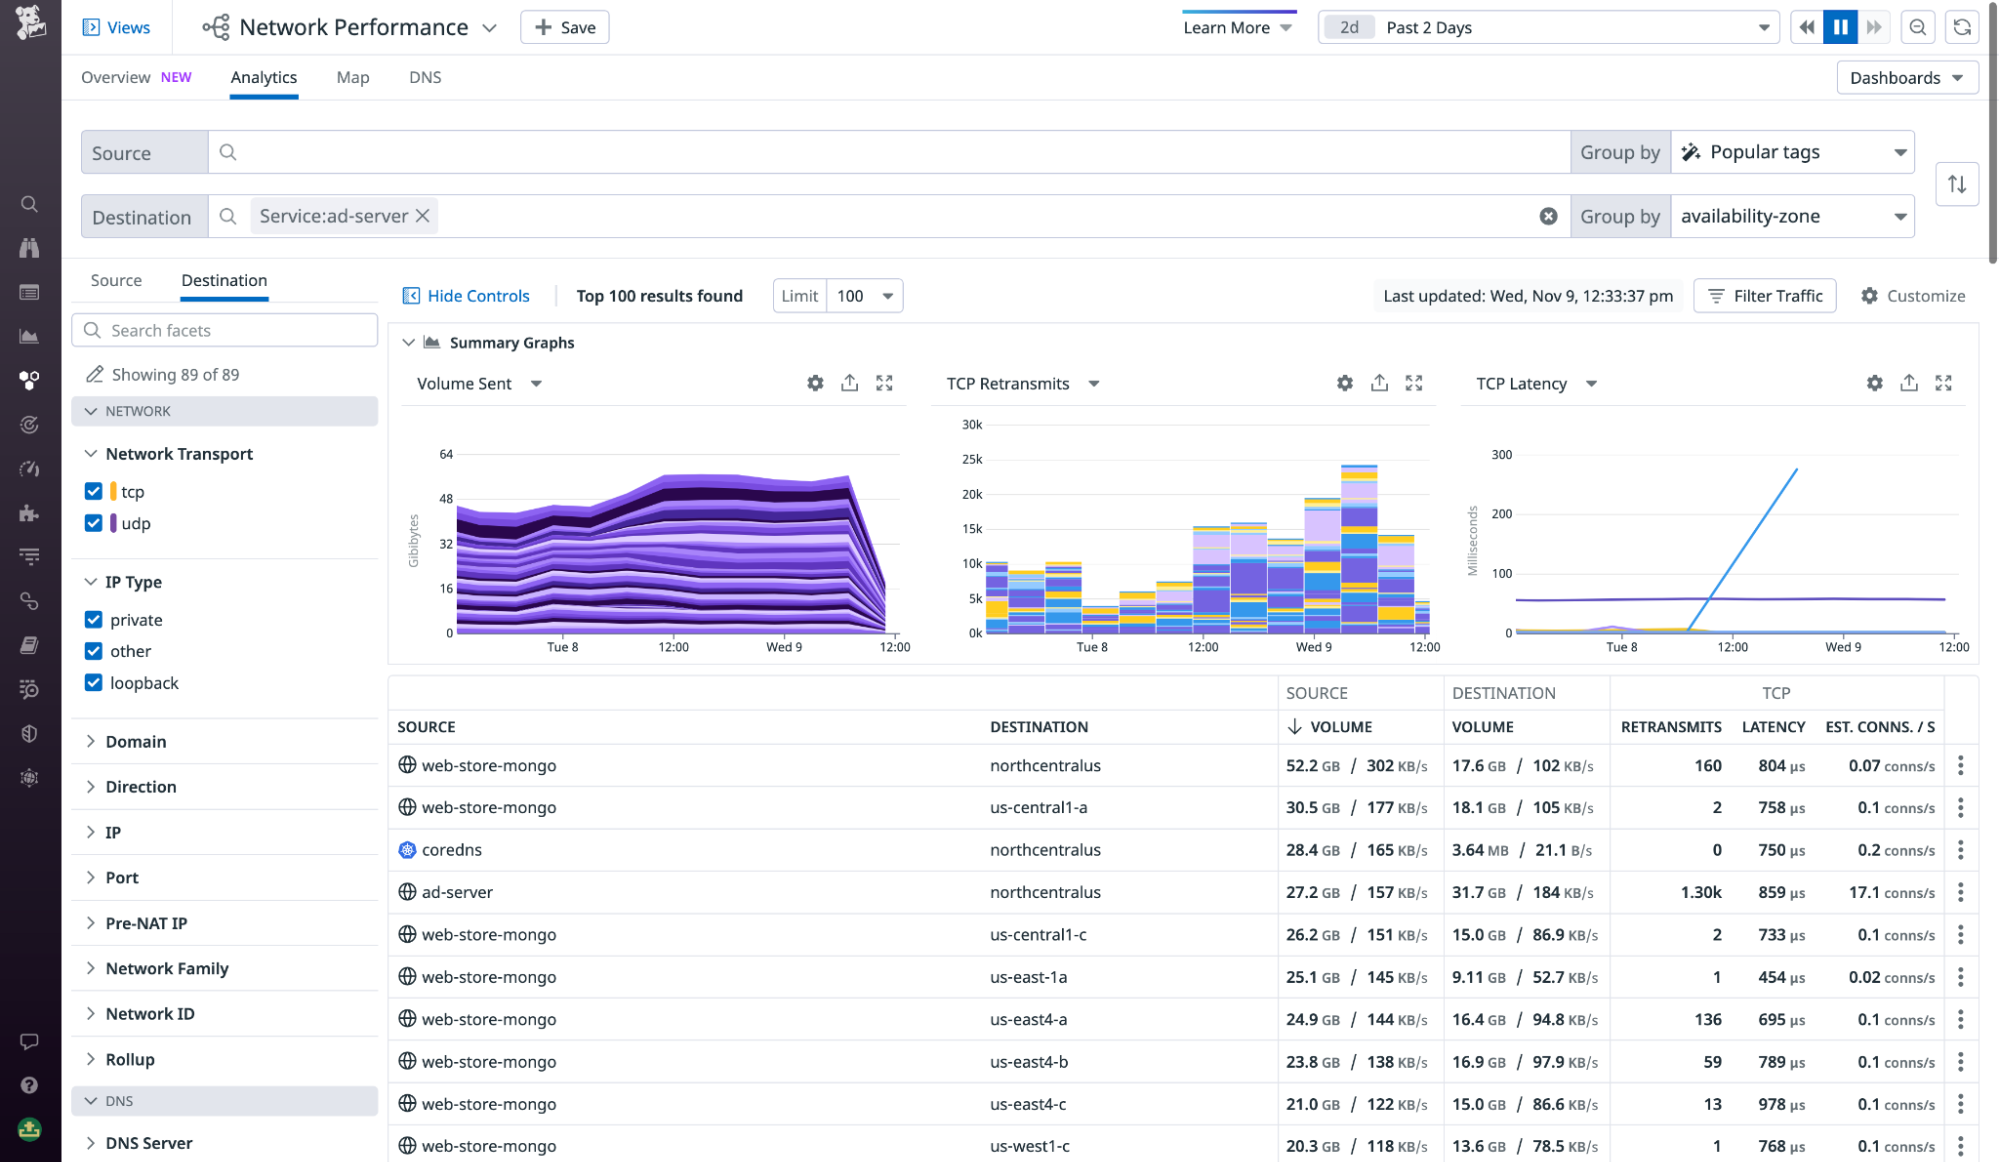1999x1162 pixels.
Task: Open row options for coredns row
Action: [x=1960, y=850]
